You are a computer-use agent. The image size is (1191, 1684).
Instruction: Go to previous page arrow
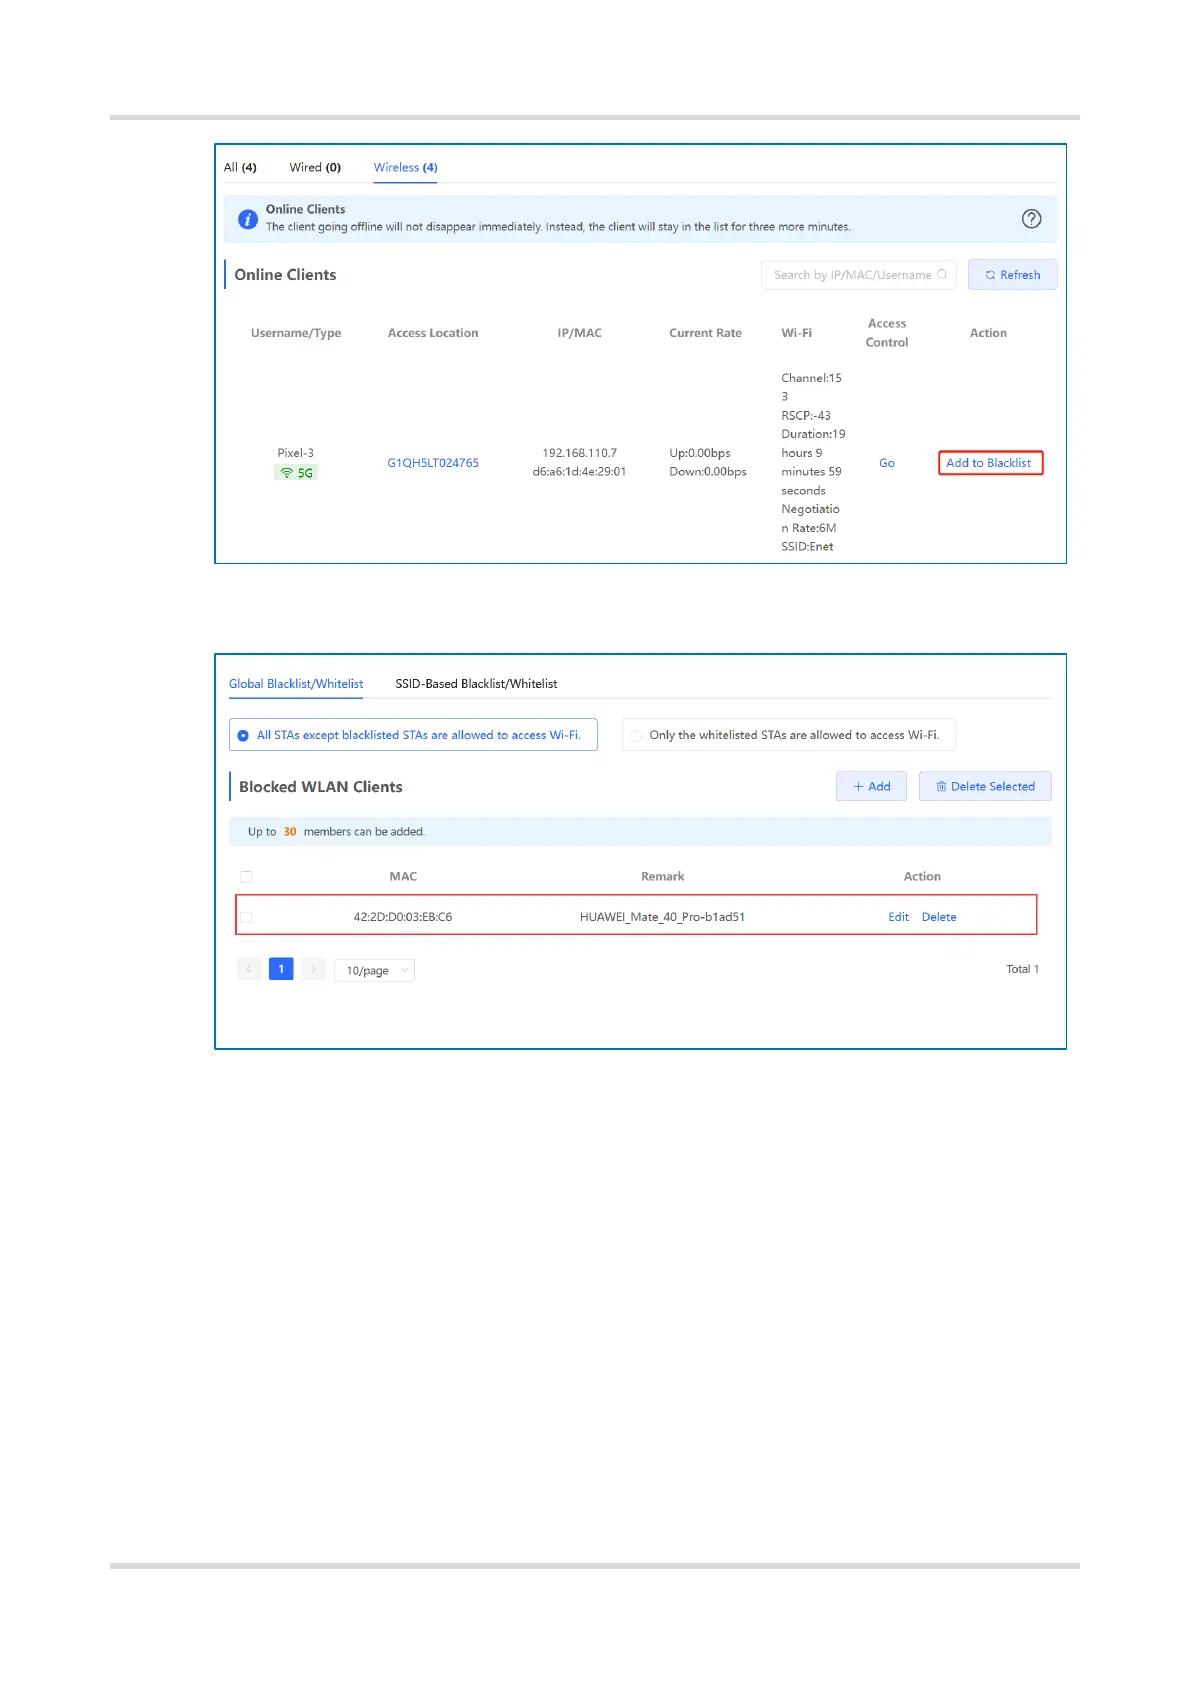tap(249, 969)
